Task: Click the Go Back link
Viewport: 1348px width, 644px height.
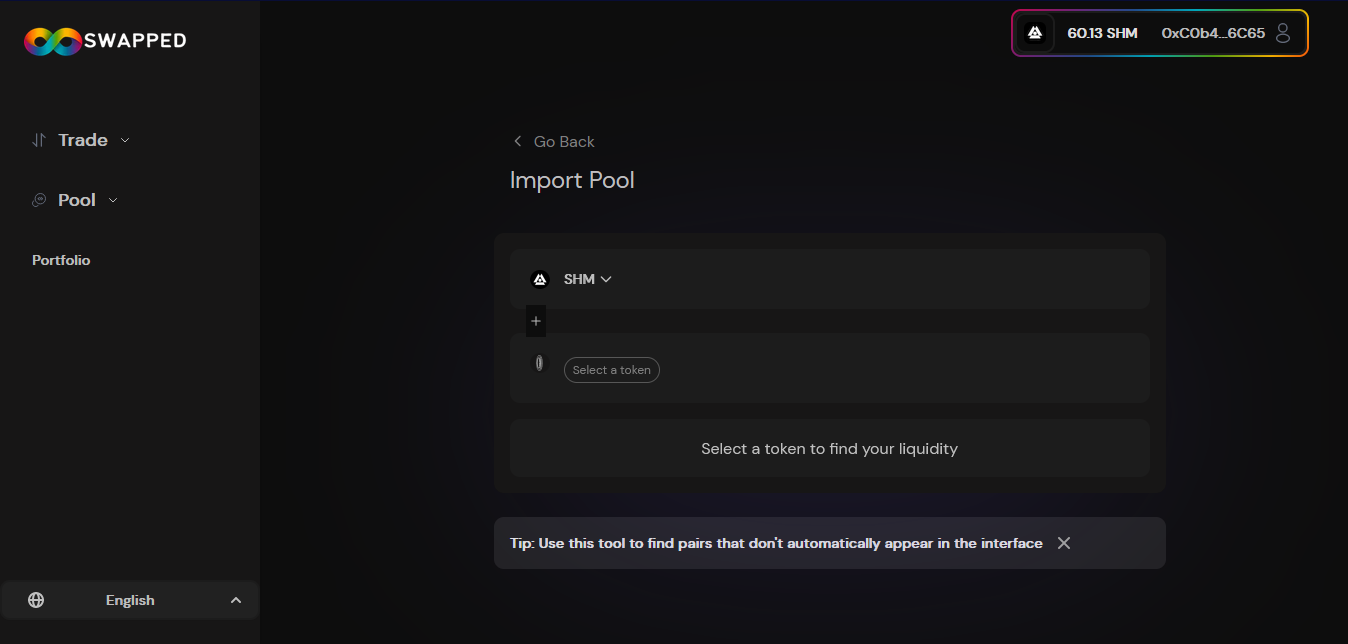Action: 564,141
